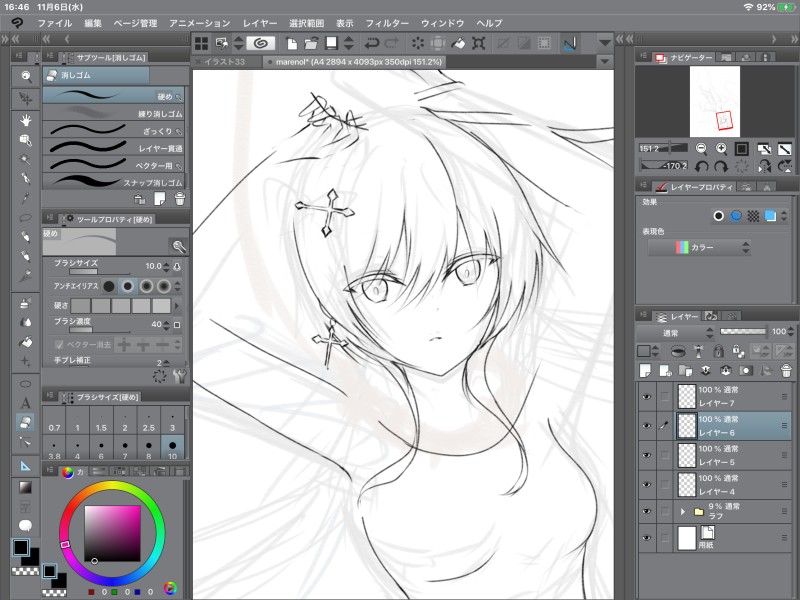Expand the hardness options arrow

pos(177,306)
